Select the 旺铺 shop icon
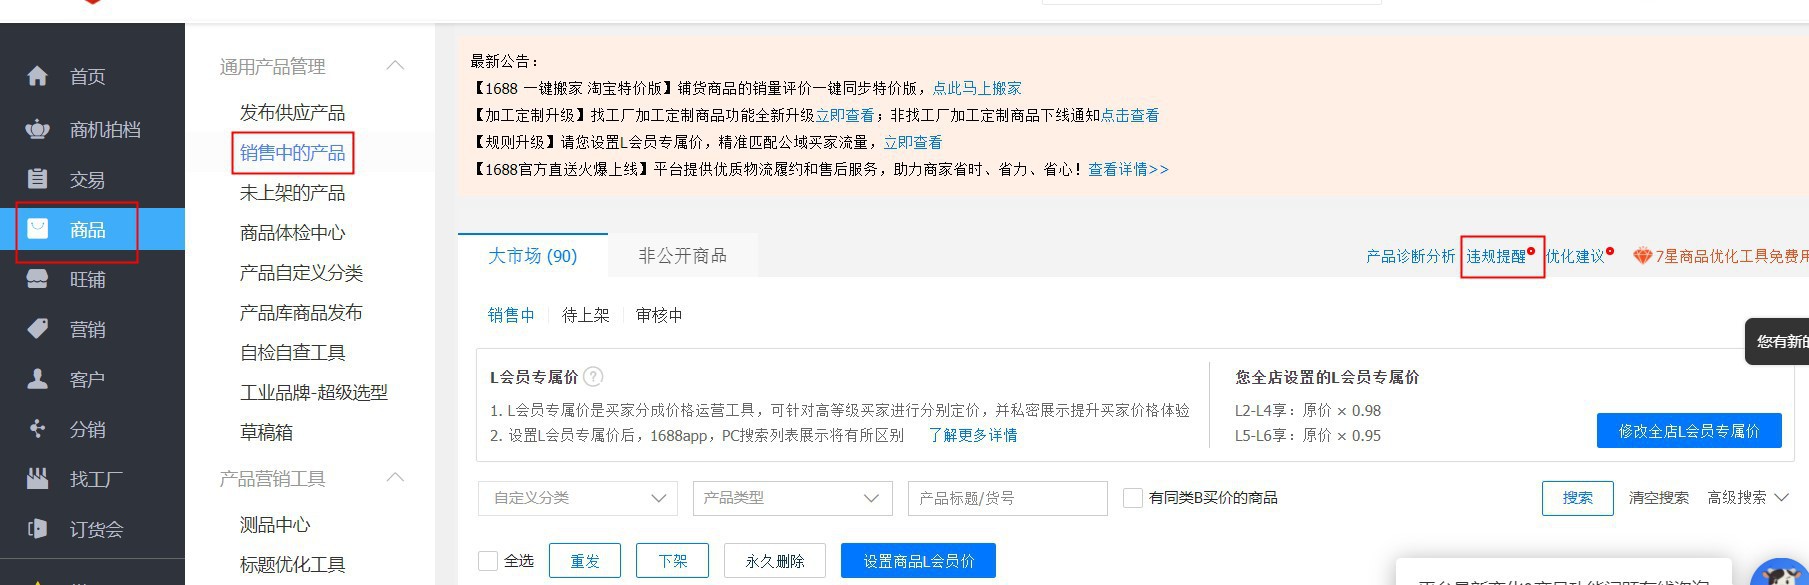 [37, 279]
